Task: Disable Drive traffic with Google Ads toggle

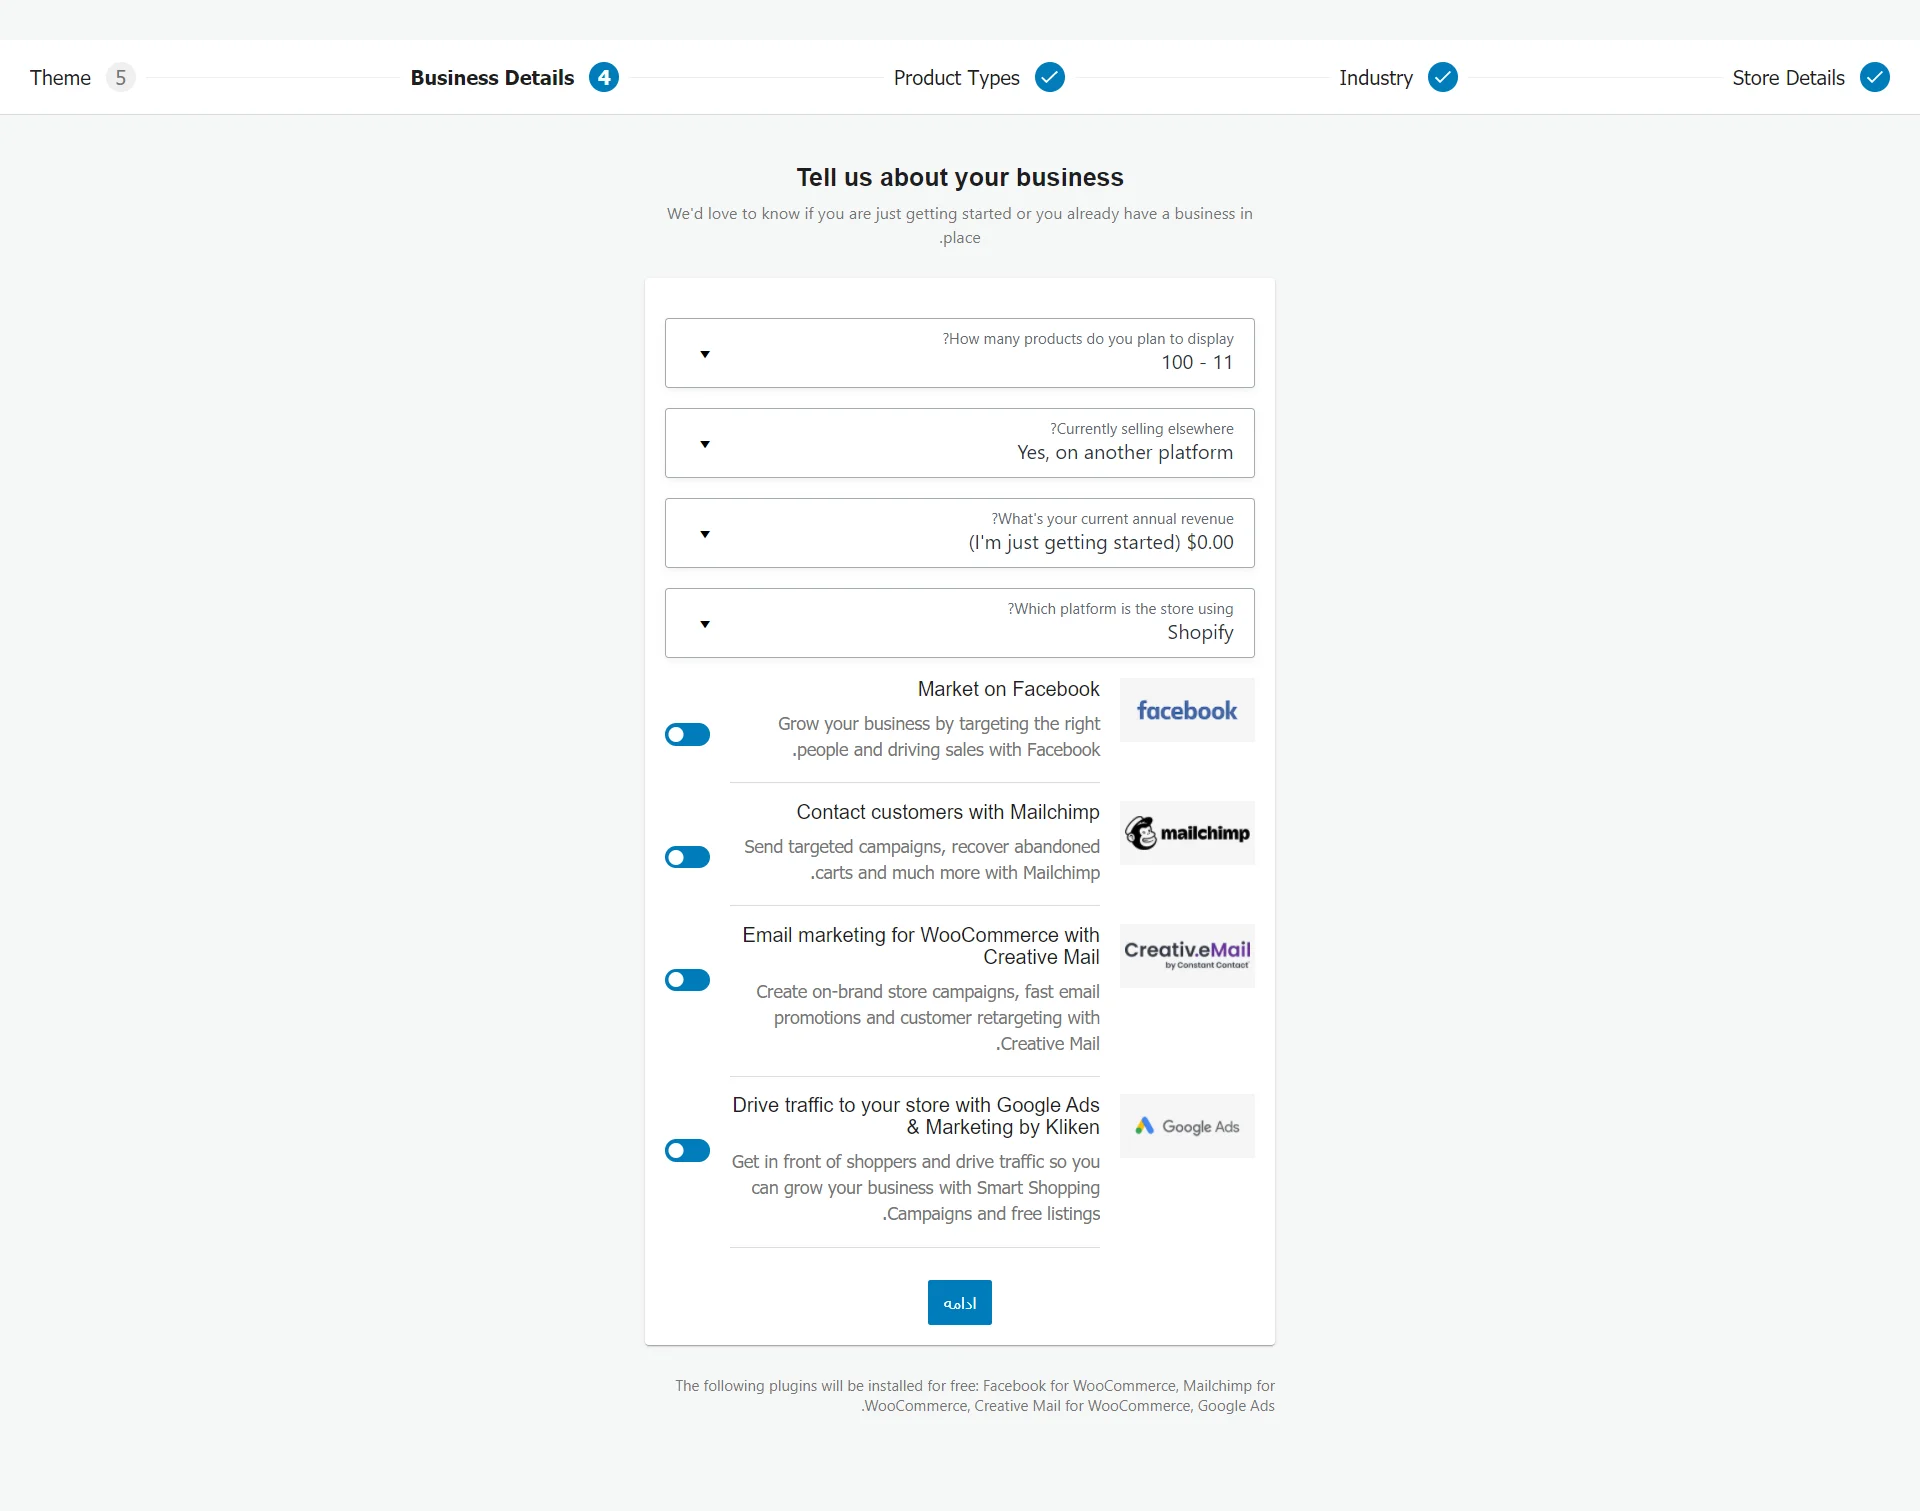Action: [x=686, y=1150]
